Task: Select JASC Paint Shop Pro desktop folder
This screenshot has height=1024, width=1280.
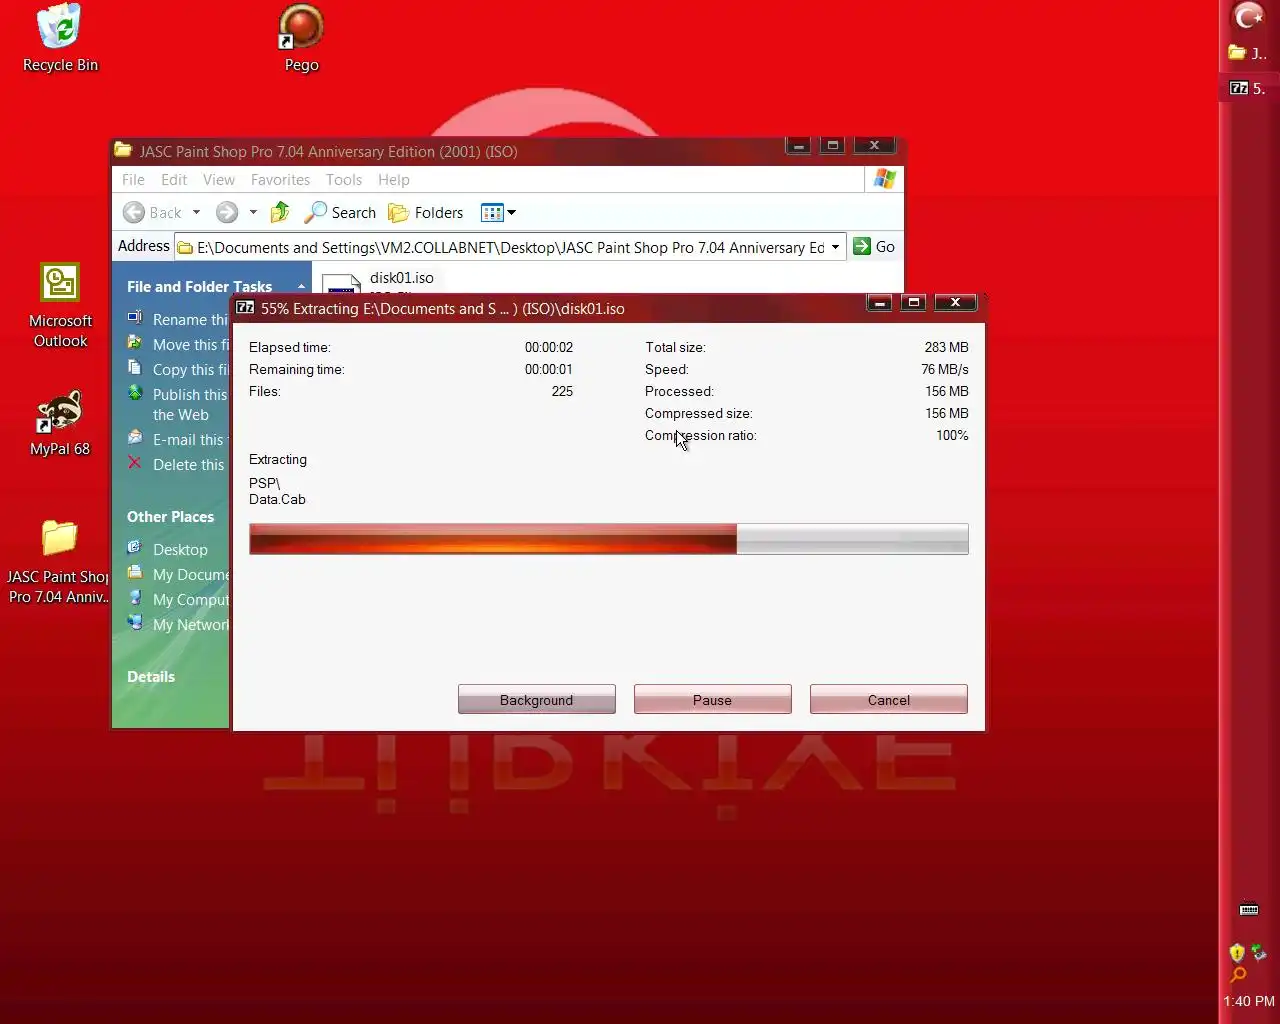Action: (x=59, y=561)
